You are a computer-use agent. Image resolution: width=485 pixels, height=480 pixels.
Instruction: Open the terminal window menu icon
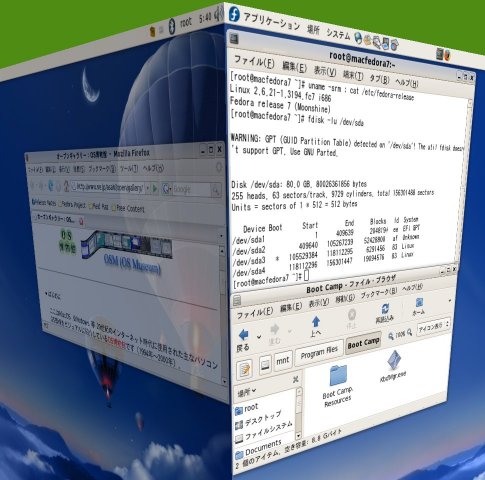click(x=234, y=39)
